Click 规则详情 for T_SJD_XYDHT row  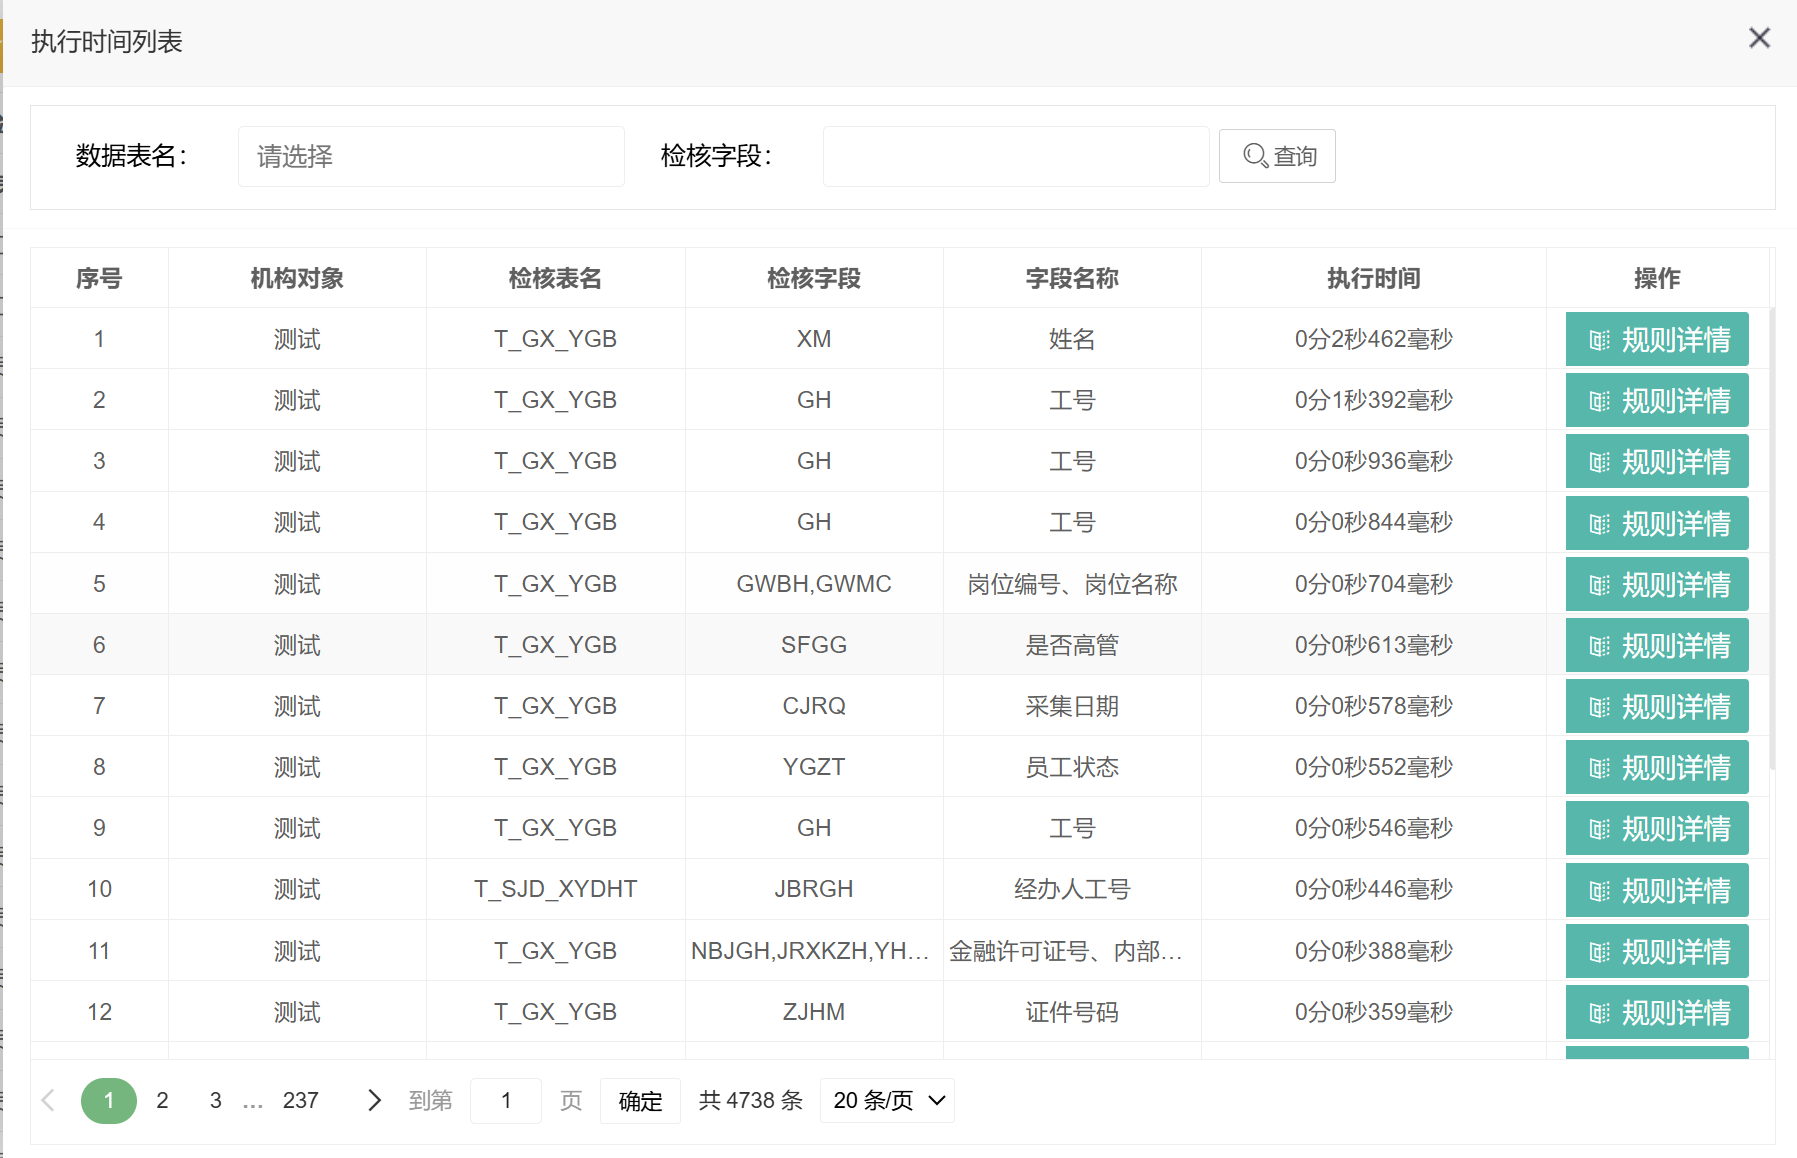coord(1656,891)
